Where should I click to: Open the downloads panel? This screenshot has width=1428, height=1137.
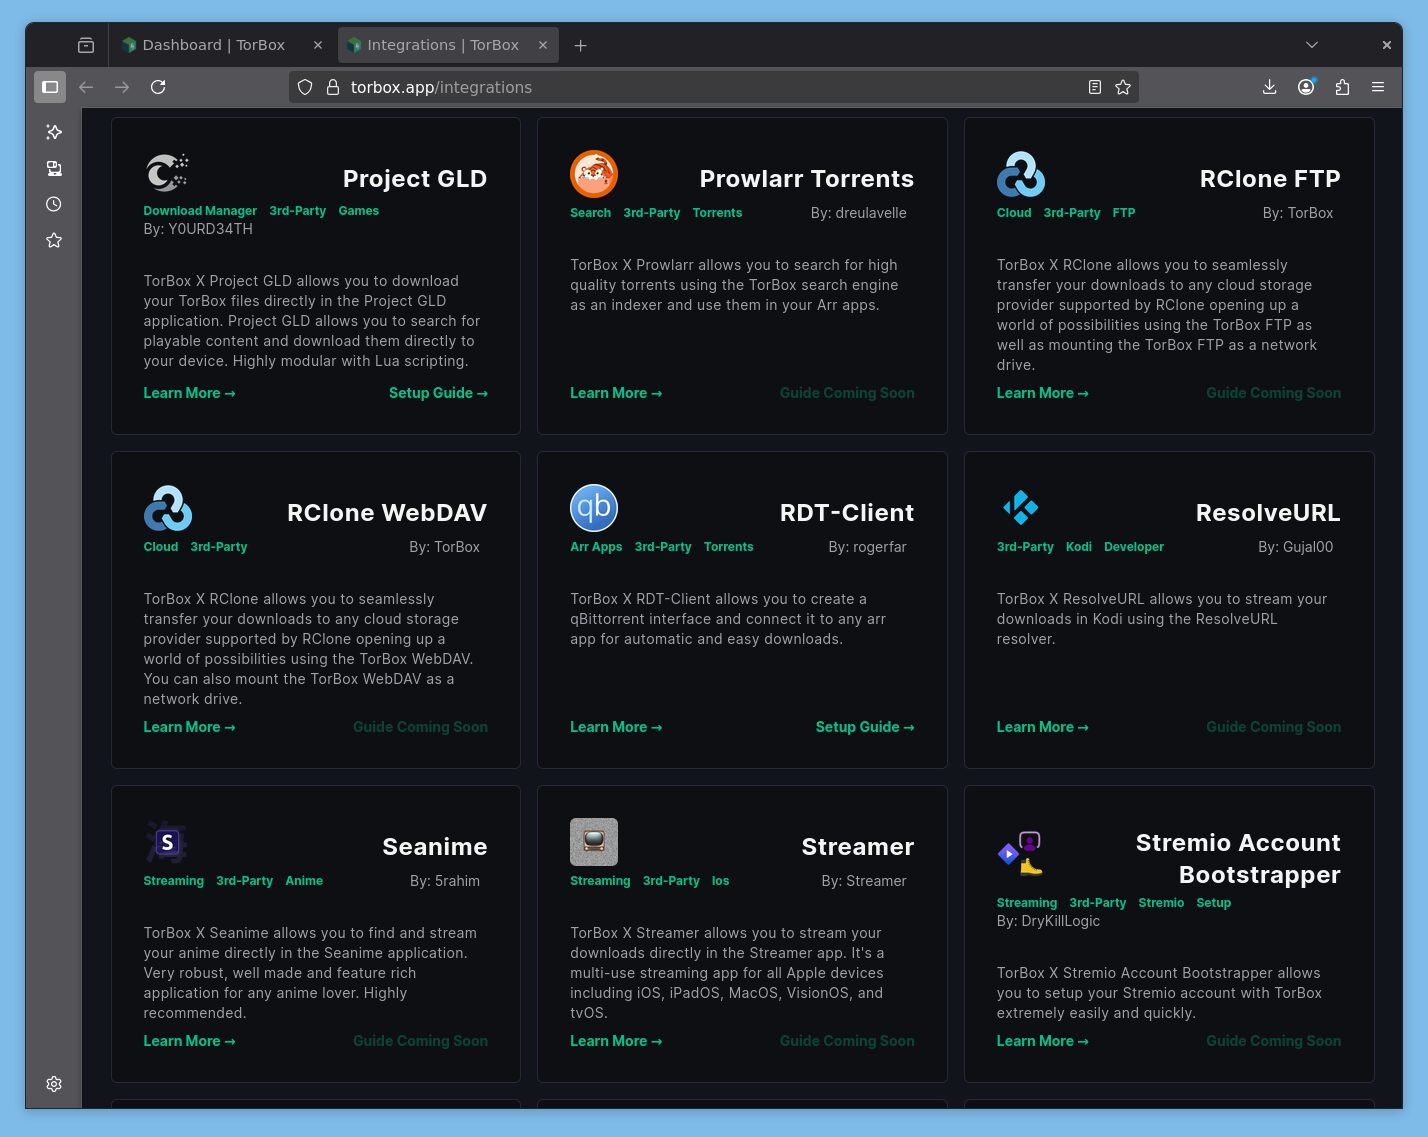click(1269, 87)
